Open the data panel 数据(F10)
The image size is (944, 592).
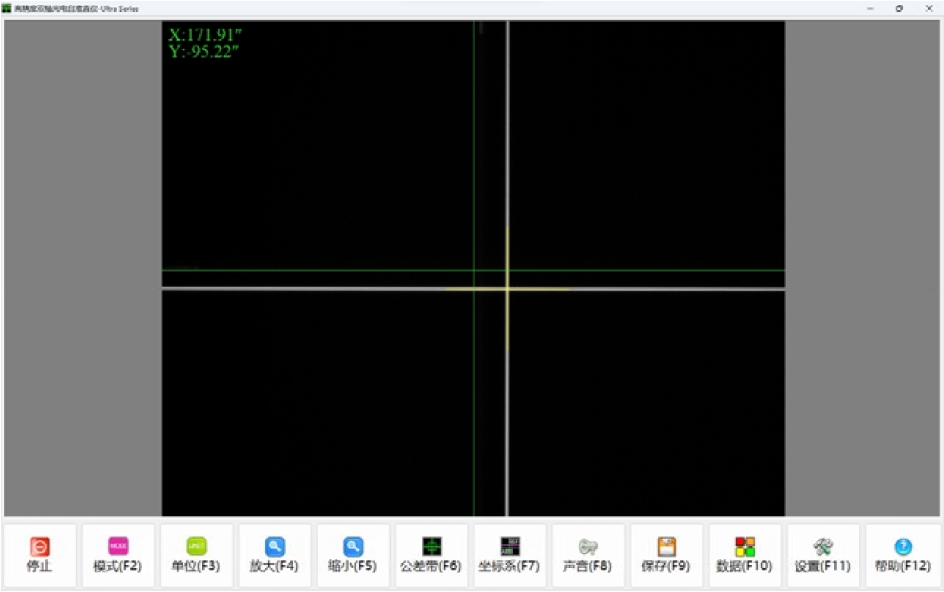pyautogui.click(x=745, y=555)
